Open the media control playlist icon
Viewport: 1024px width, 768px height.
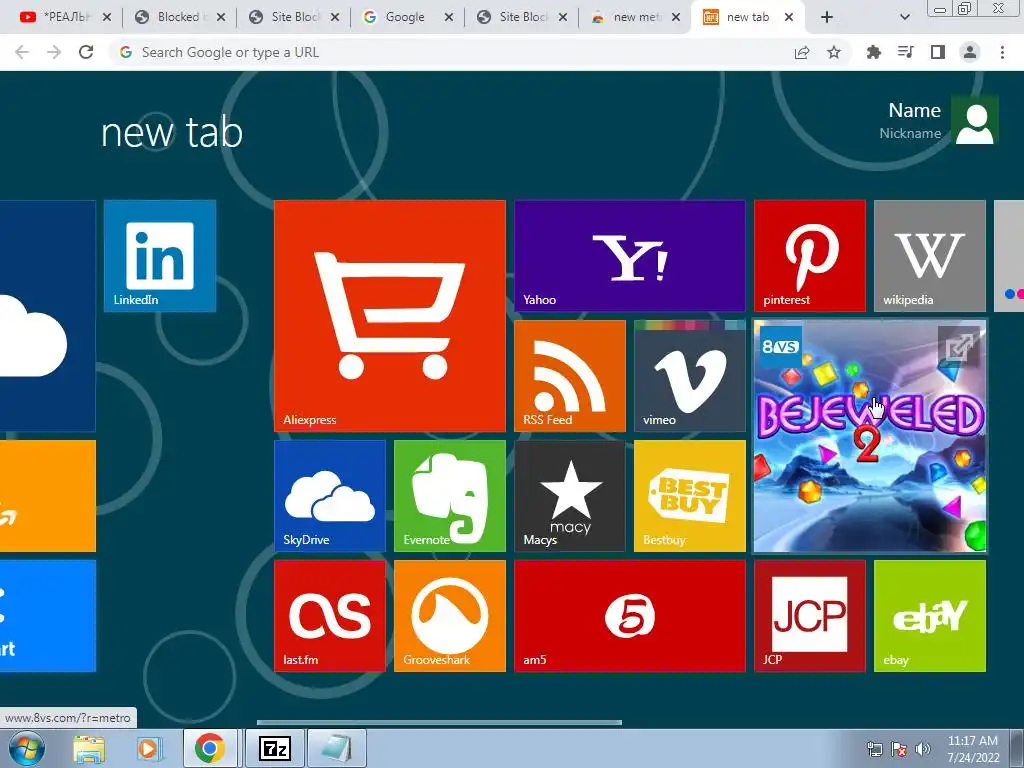point(906,52)
